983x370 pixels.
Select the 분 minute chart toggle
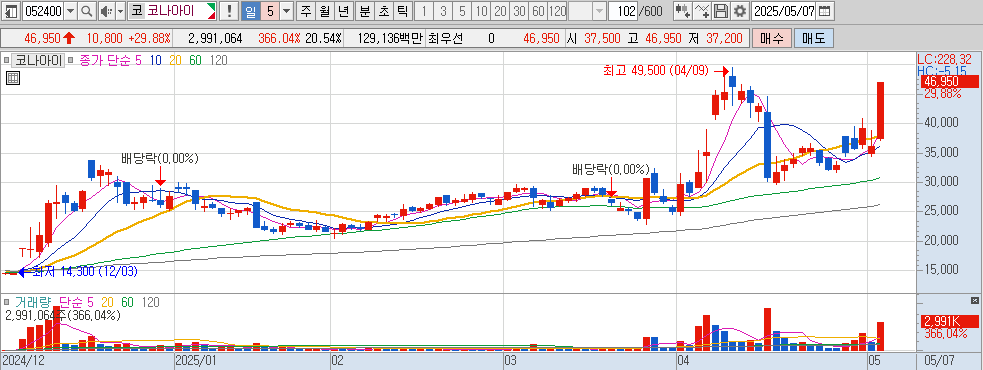(364, 11)
